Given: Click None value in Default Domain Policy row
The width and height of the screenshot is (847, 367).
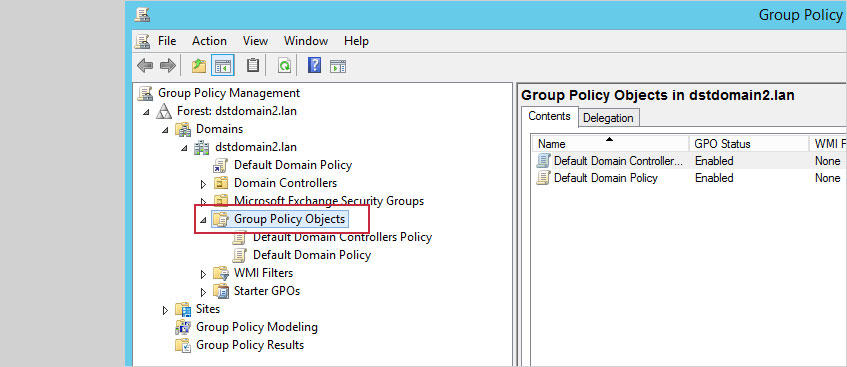Looking at the screenshot, I should (828, 178).
